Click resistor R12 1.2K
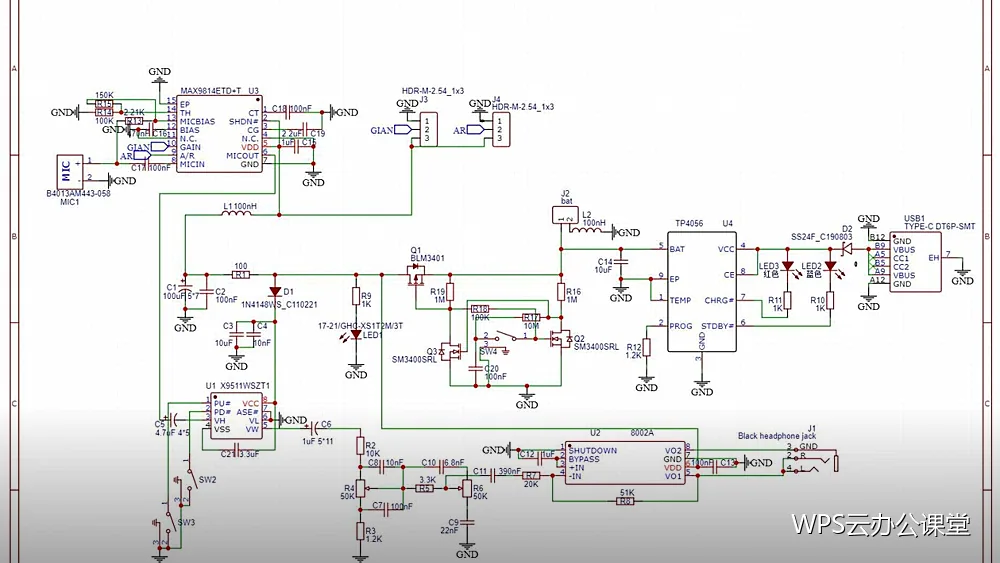This screenshot has width=1000, height=563. tap(647, 347)
